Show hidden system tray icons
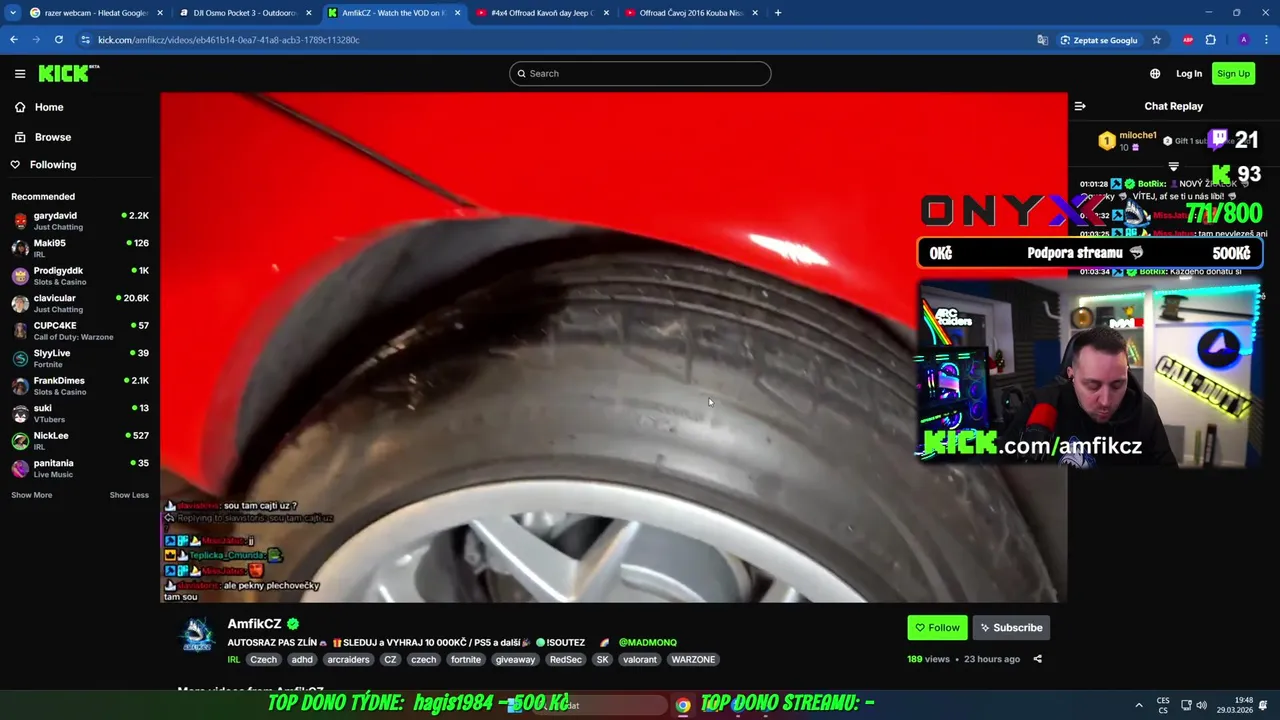 (x=1138, y=705)
